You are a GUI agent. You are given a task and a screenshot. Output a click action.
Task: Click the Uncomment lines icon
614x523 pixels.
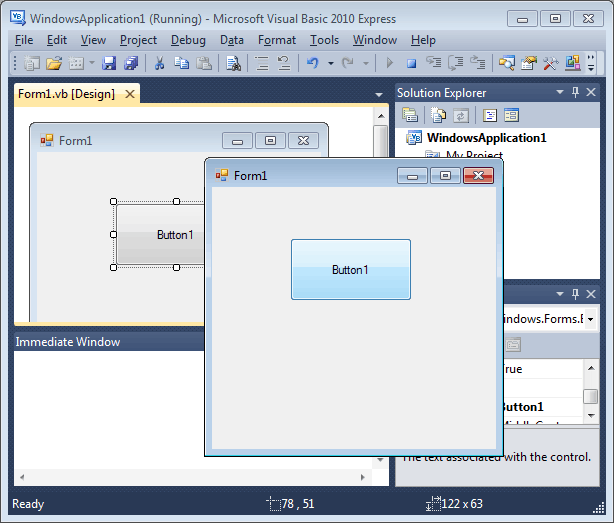284,63
